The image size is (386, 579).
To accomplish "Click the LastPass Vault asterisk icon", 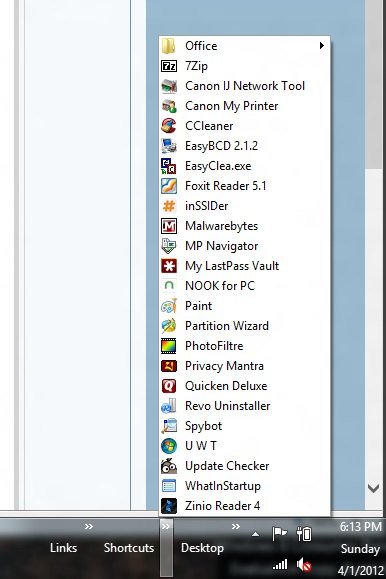I will point(169,266).
